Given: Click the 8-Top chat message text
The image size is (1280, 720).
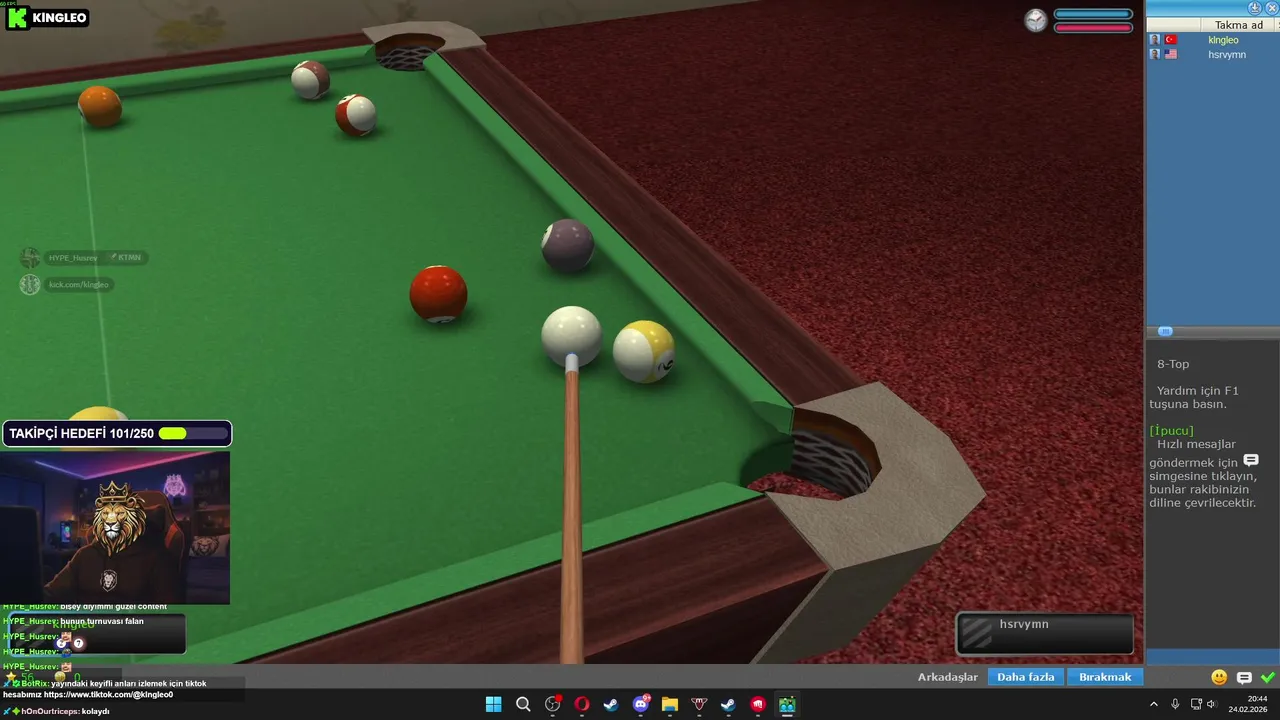Looking at the screenshot, I should pyautogui.click(x=1173, y=364).
